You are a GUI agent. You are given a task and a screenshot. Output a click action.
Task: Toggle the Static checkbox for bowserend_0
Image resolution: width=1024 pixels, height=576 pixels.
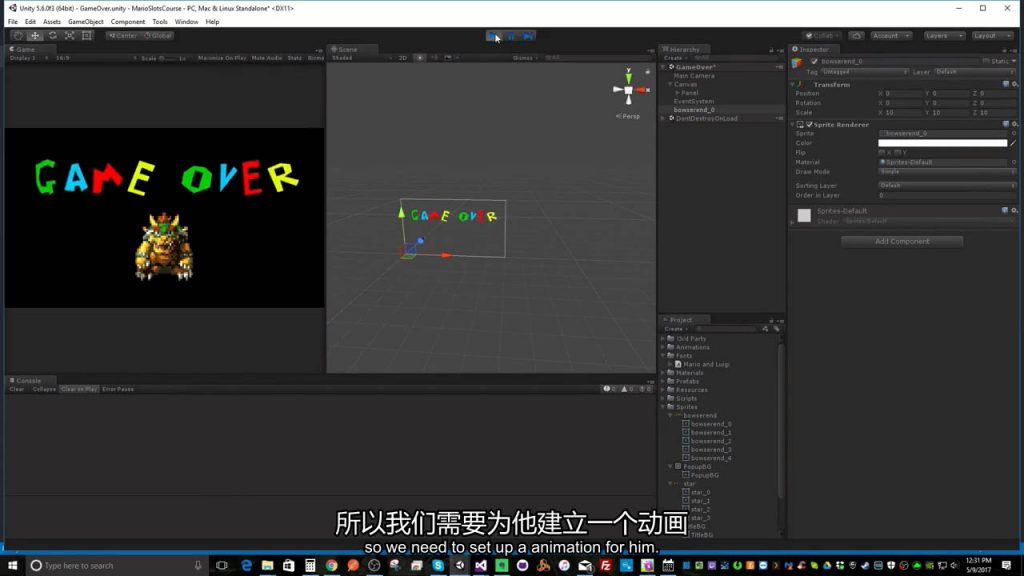[x=986, y=60]
